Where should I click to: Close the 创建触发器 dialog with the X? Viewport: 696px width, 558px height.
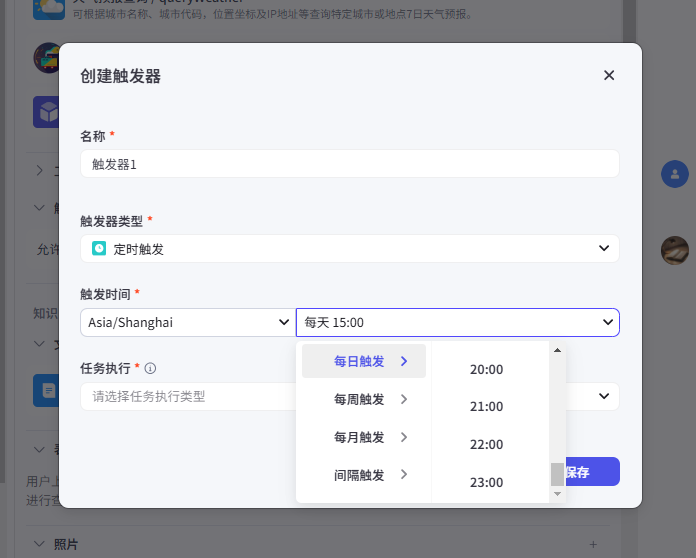point(609,75)
